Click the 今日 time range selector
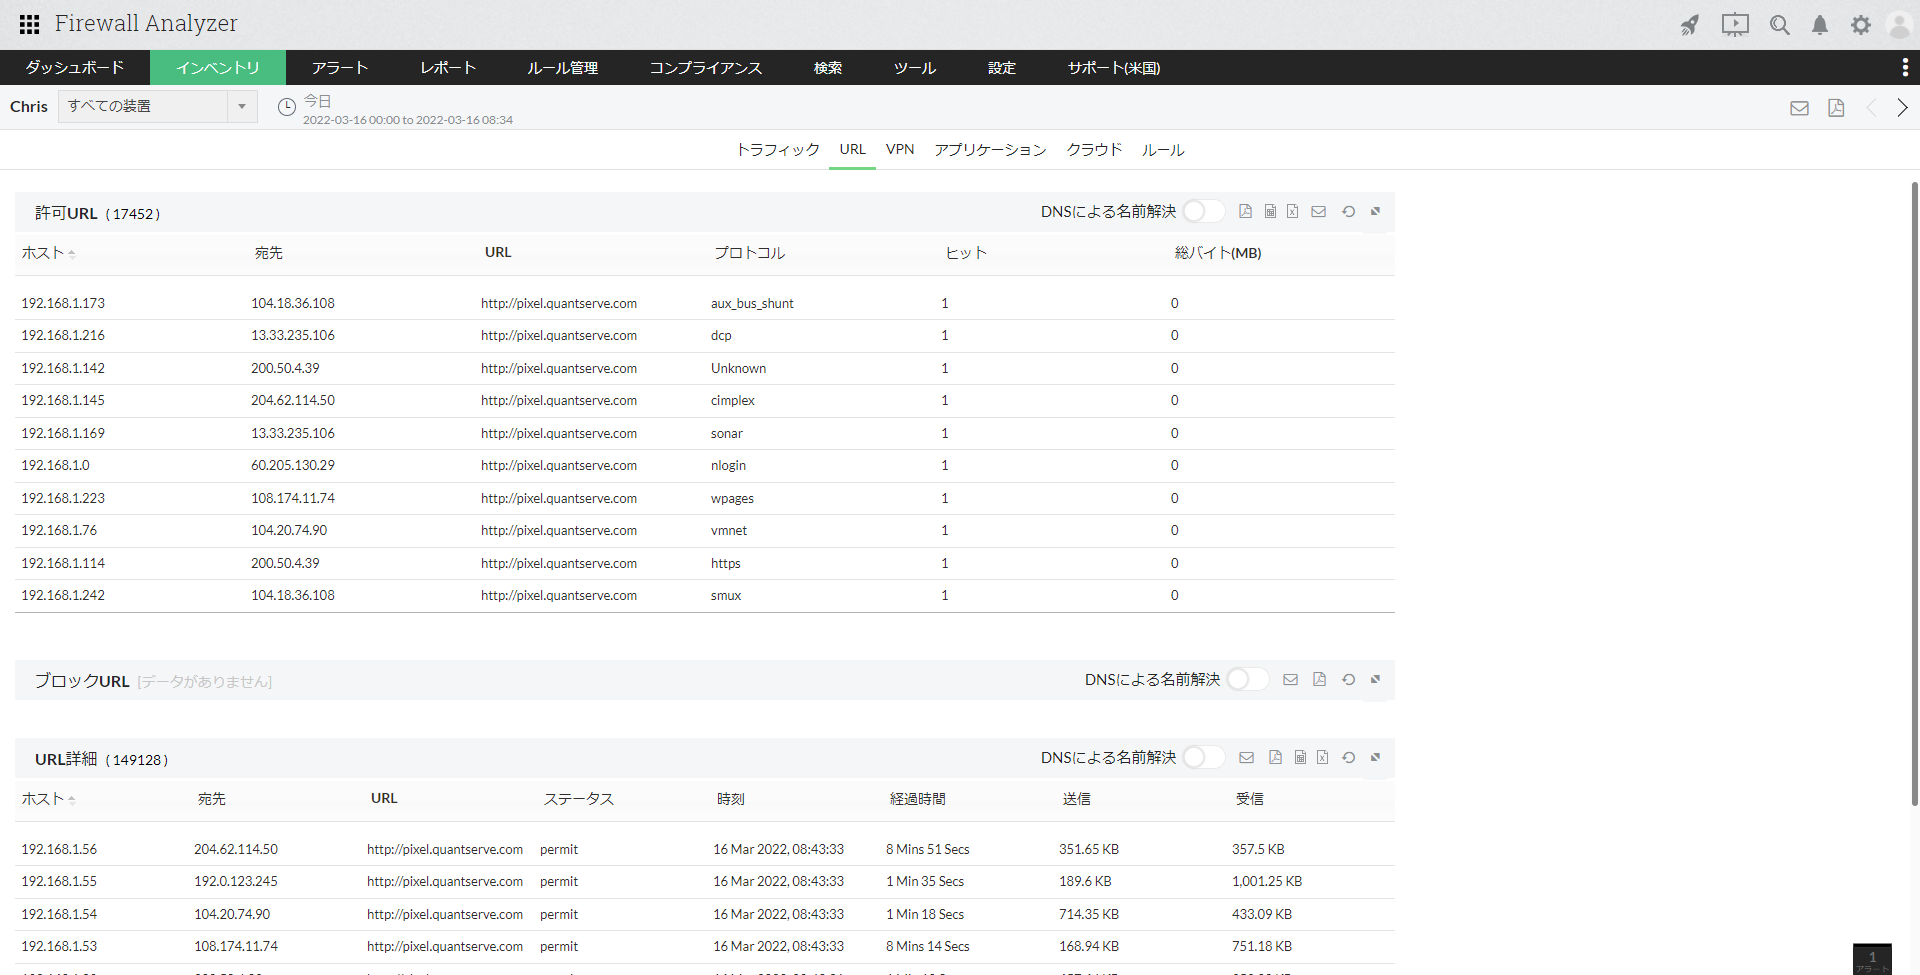 317,102
